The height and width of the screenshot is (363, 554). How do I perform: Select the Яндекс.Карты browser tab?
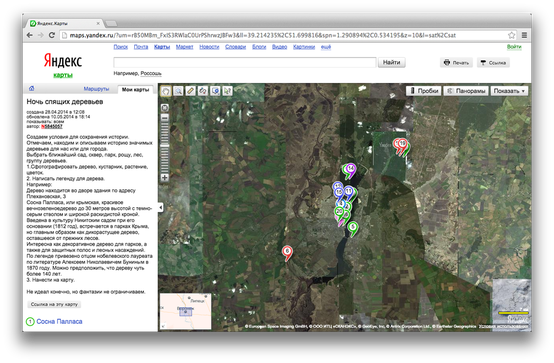[65, 23]
